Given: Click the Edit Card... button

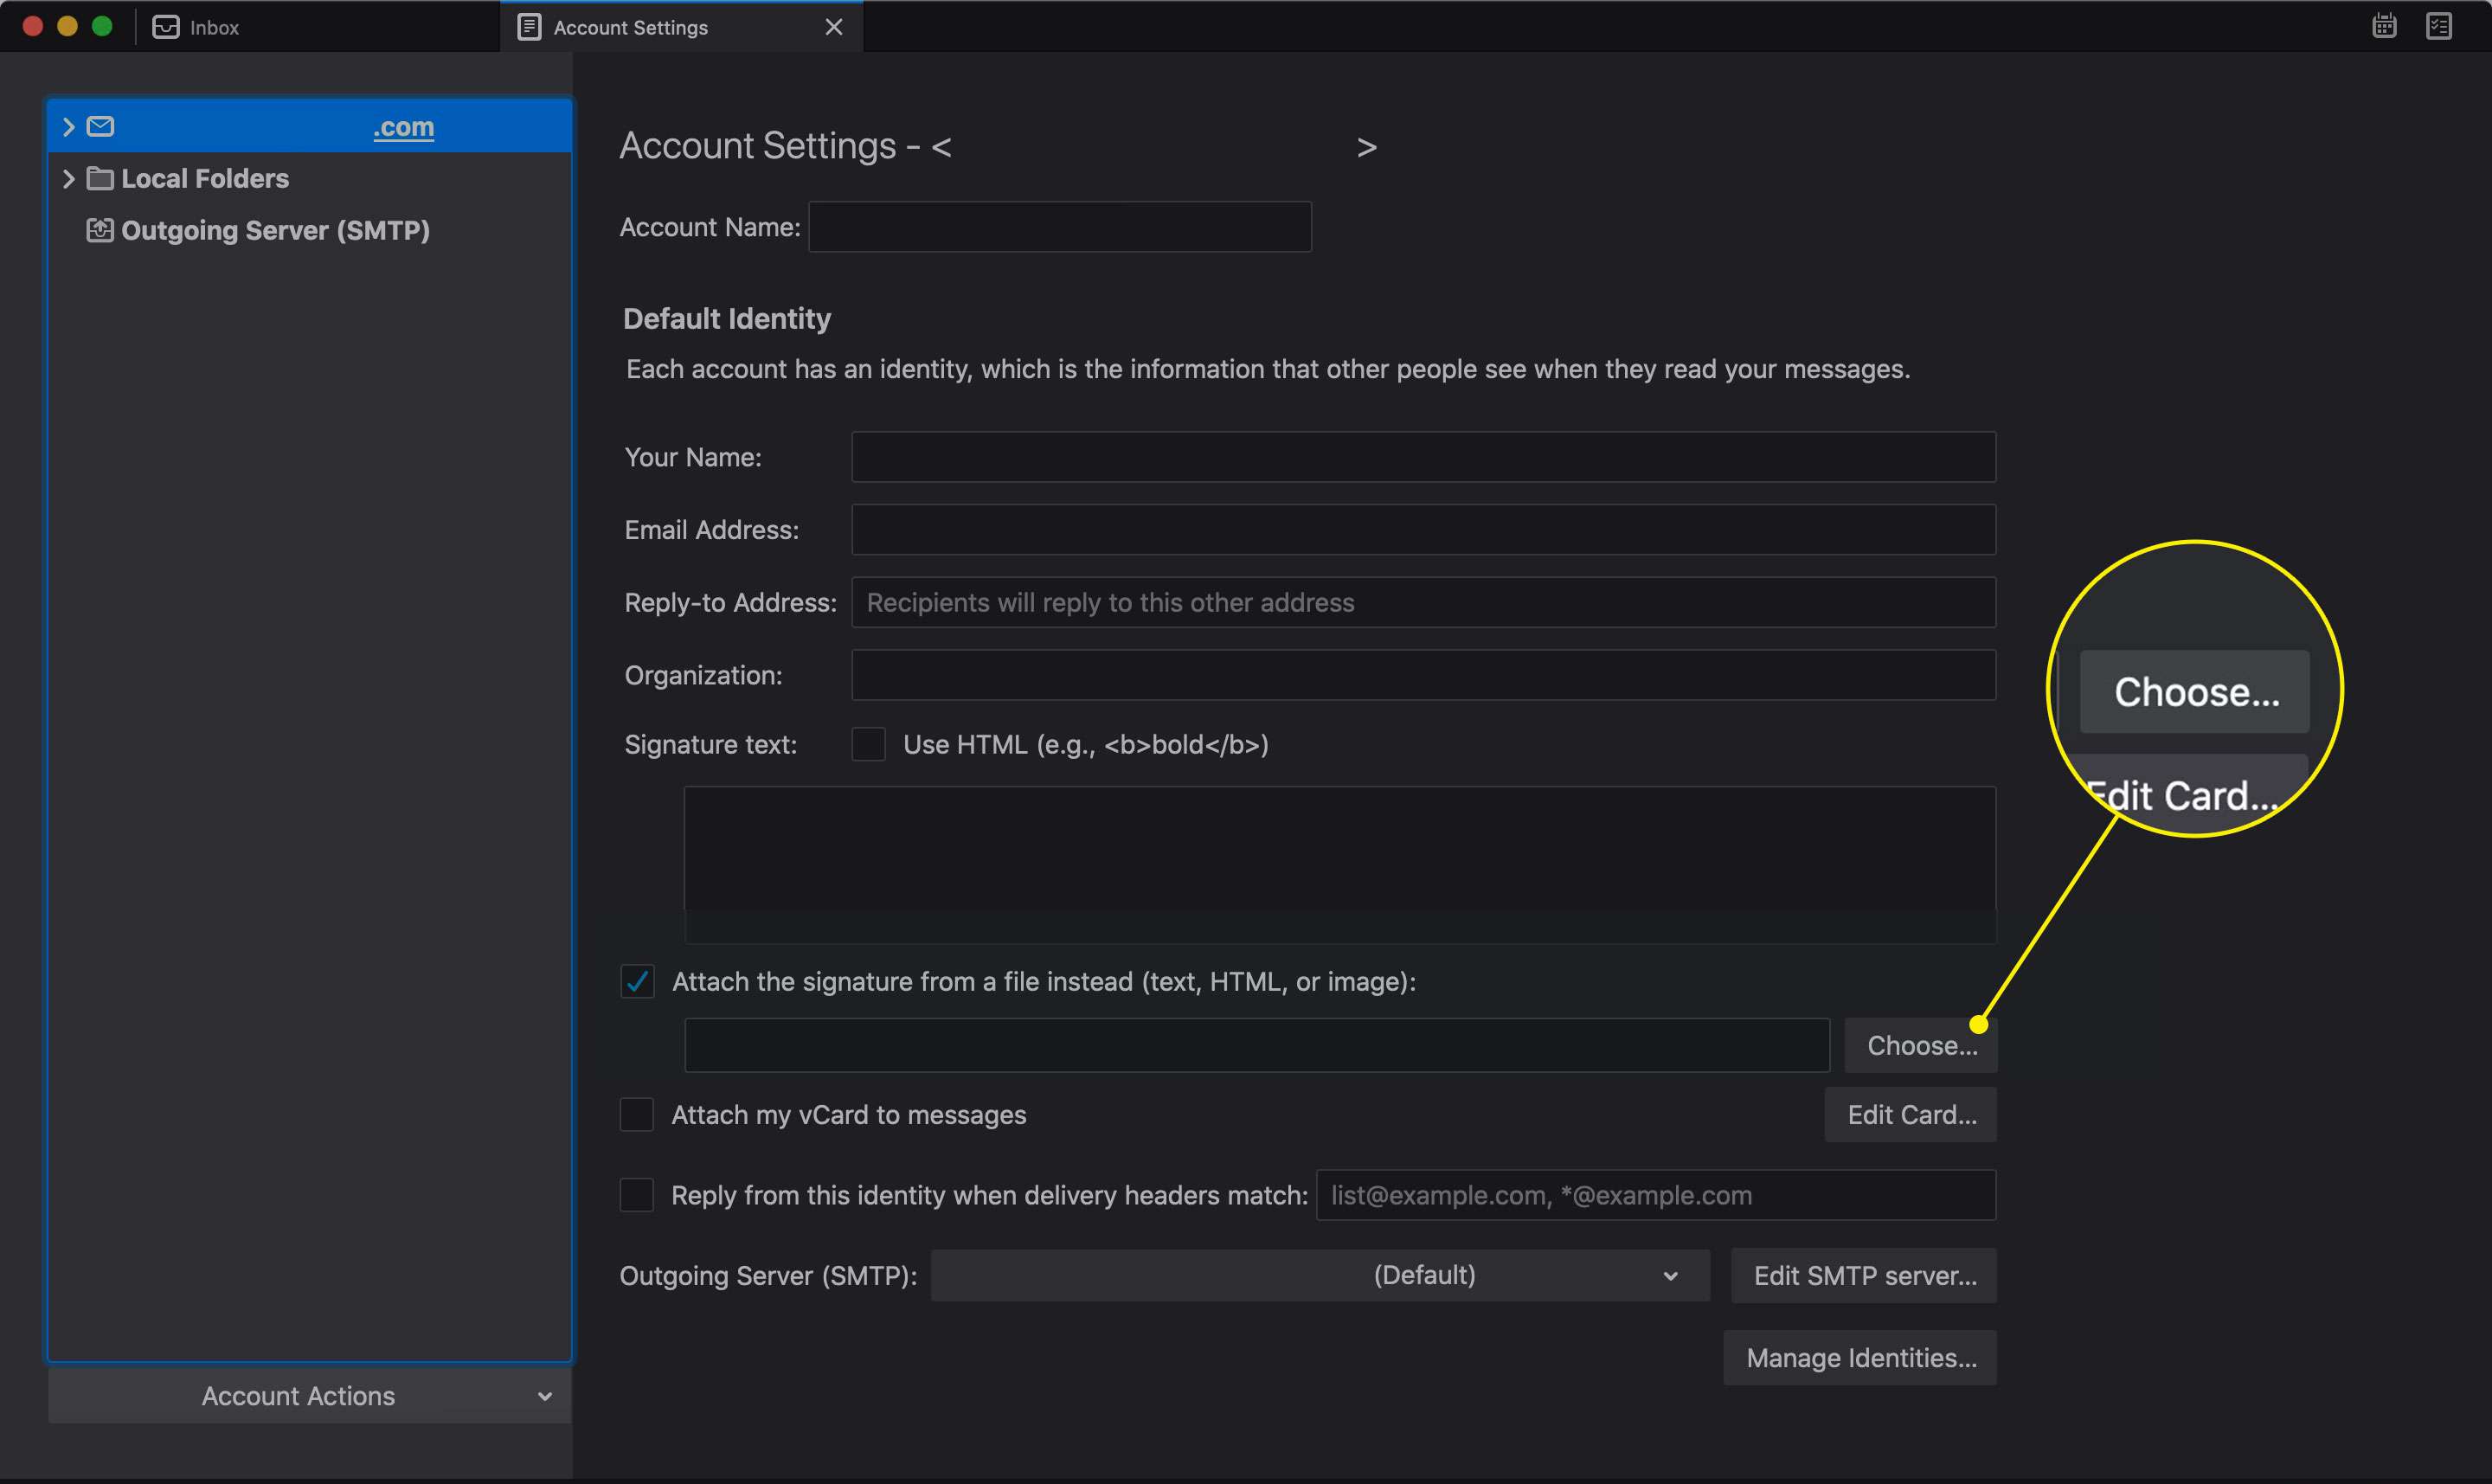Looking at the screenshot, I should pyautogui.click(x=1911, y=1115).
